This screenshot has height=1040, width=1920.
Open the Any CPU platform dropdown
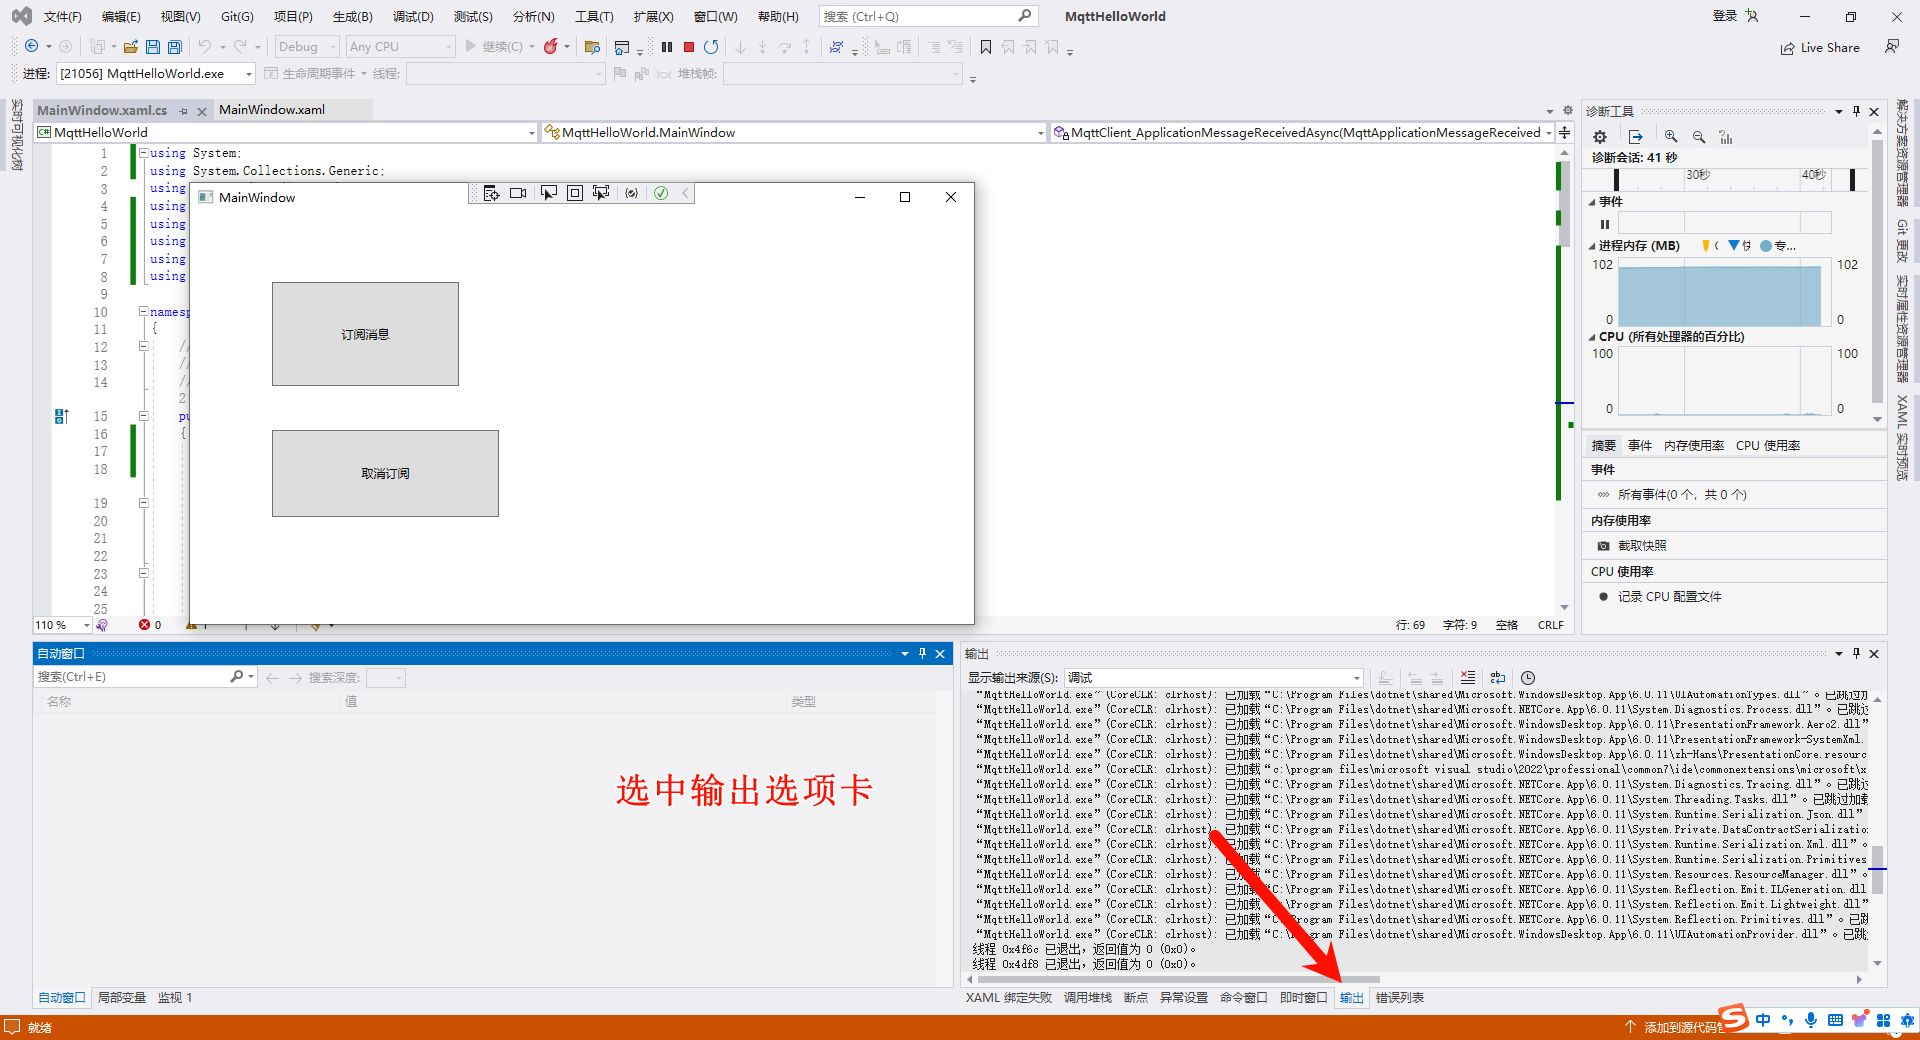coord(400,46)
